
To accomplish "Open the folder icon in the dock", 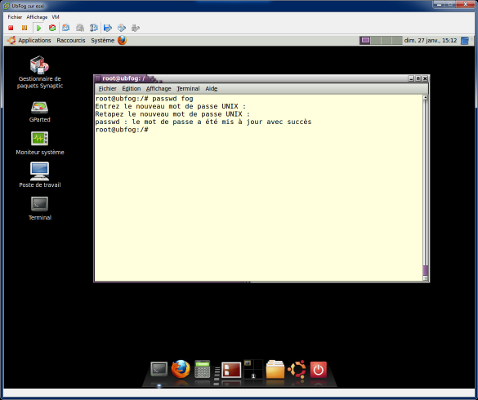I will 275,369.
